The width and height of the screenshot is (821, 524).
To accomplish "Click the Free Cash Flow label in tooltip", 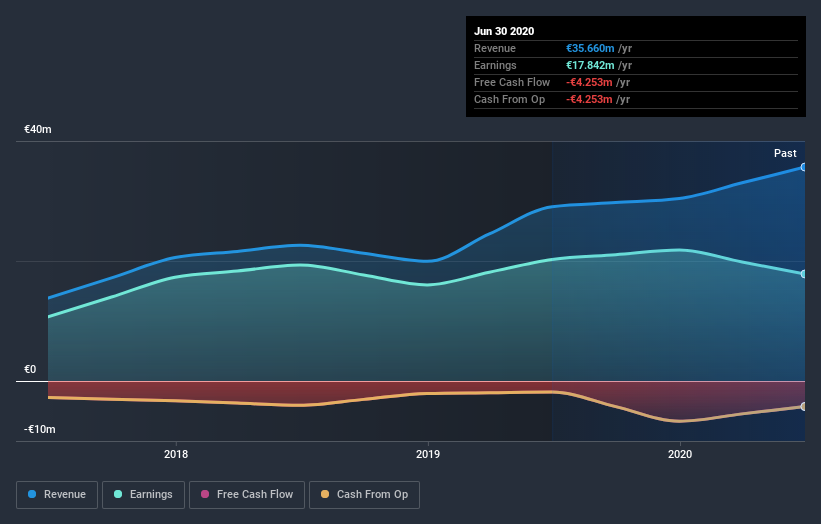I will tap(512, 83).
